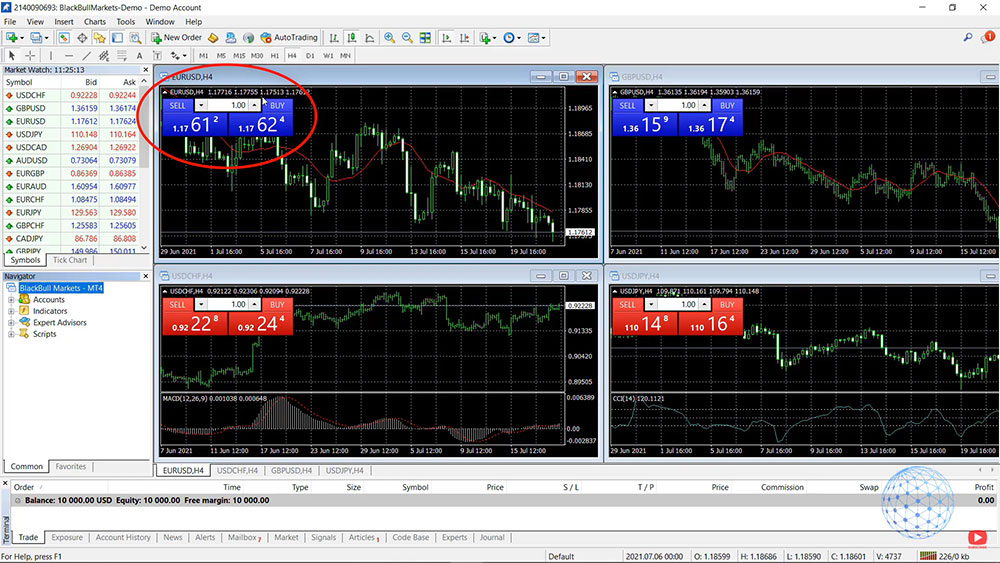Screen dimensions: 1000x563
Task: Open the Profiles toolbar icon
Action: (36, 38)
